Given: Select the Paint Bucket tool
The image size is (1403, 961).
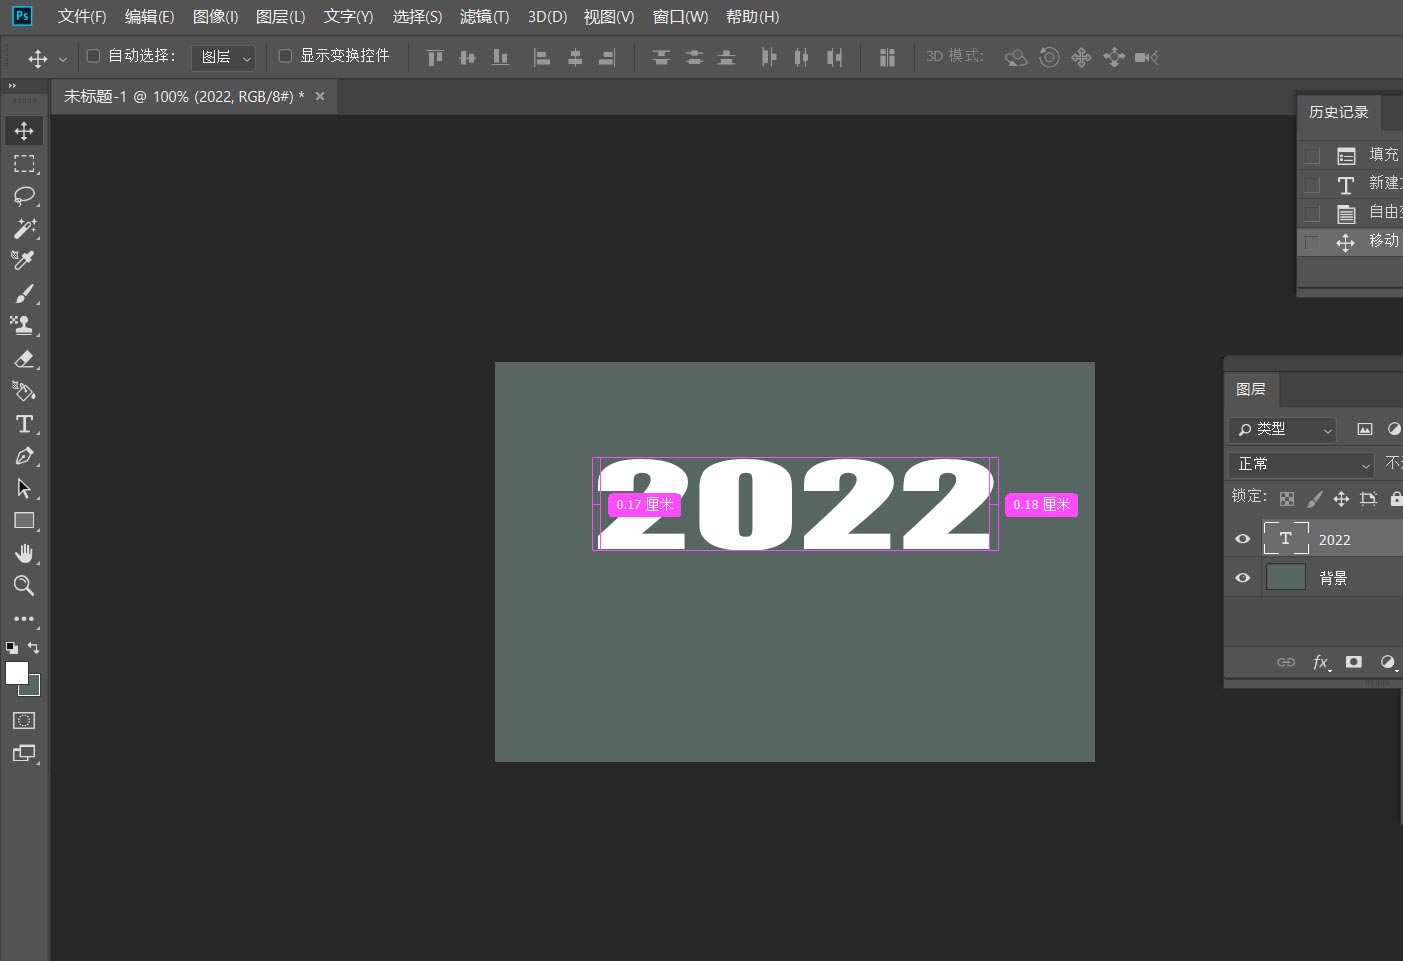Looking at the screenshot, I should (x=24, y=391).
